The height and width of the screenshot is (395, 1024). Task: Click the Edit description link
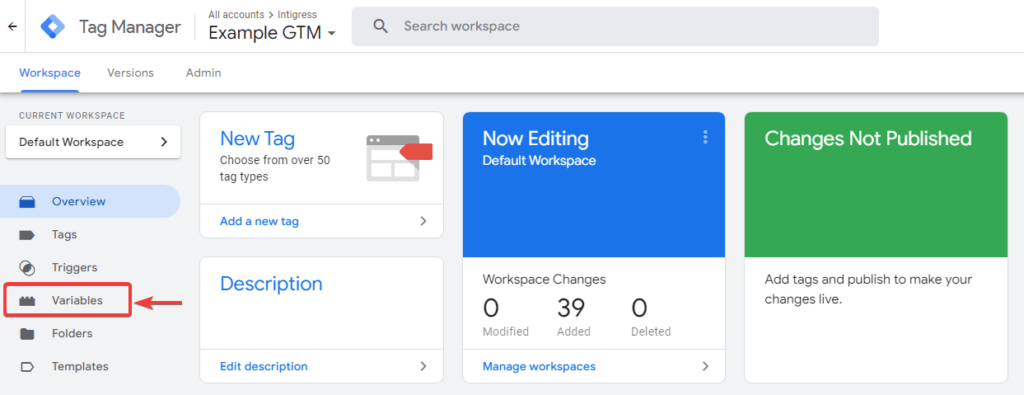pos(264,366)
